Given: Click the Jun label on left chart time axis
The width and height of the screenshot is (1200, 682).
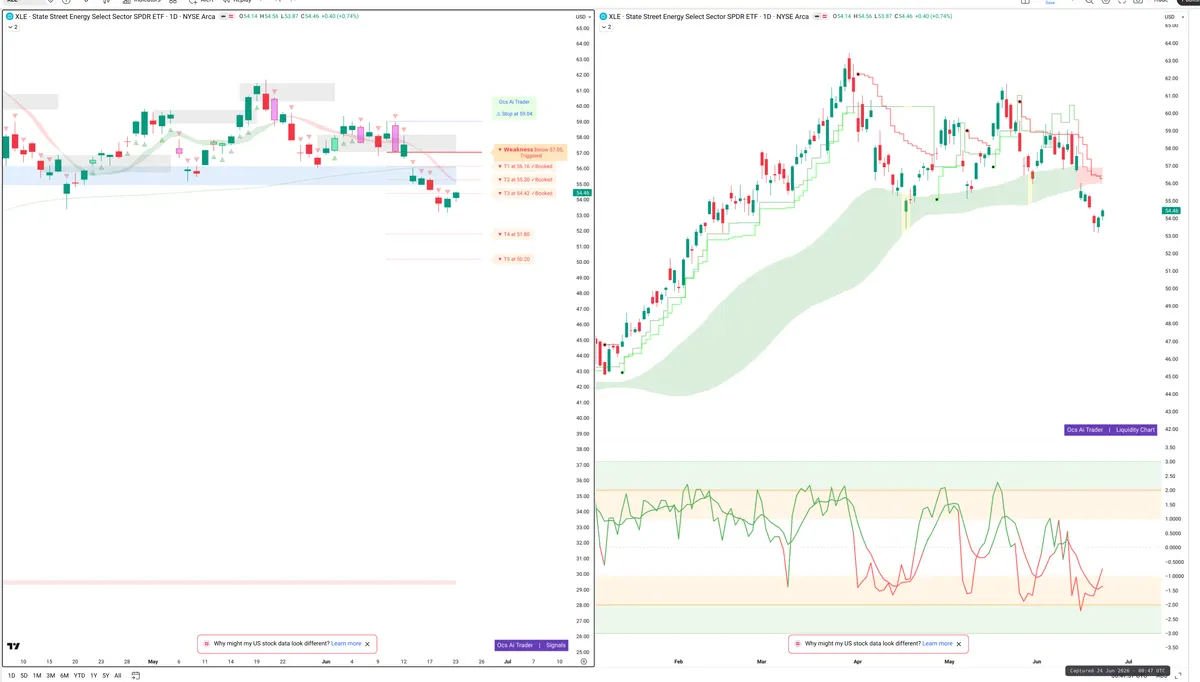Looking at the screenshot, I should point(326,661).
